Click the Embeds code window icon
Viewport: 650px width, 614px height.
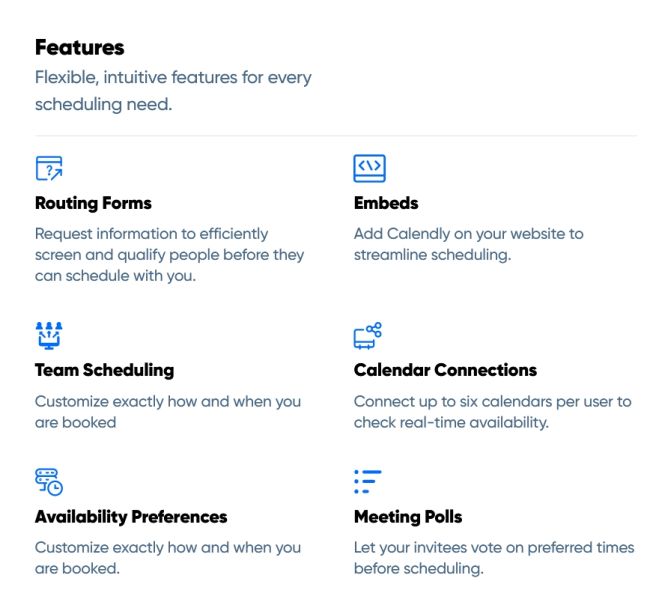tap(369, 168)
